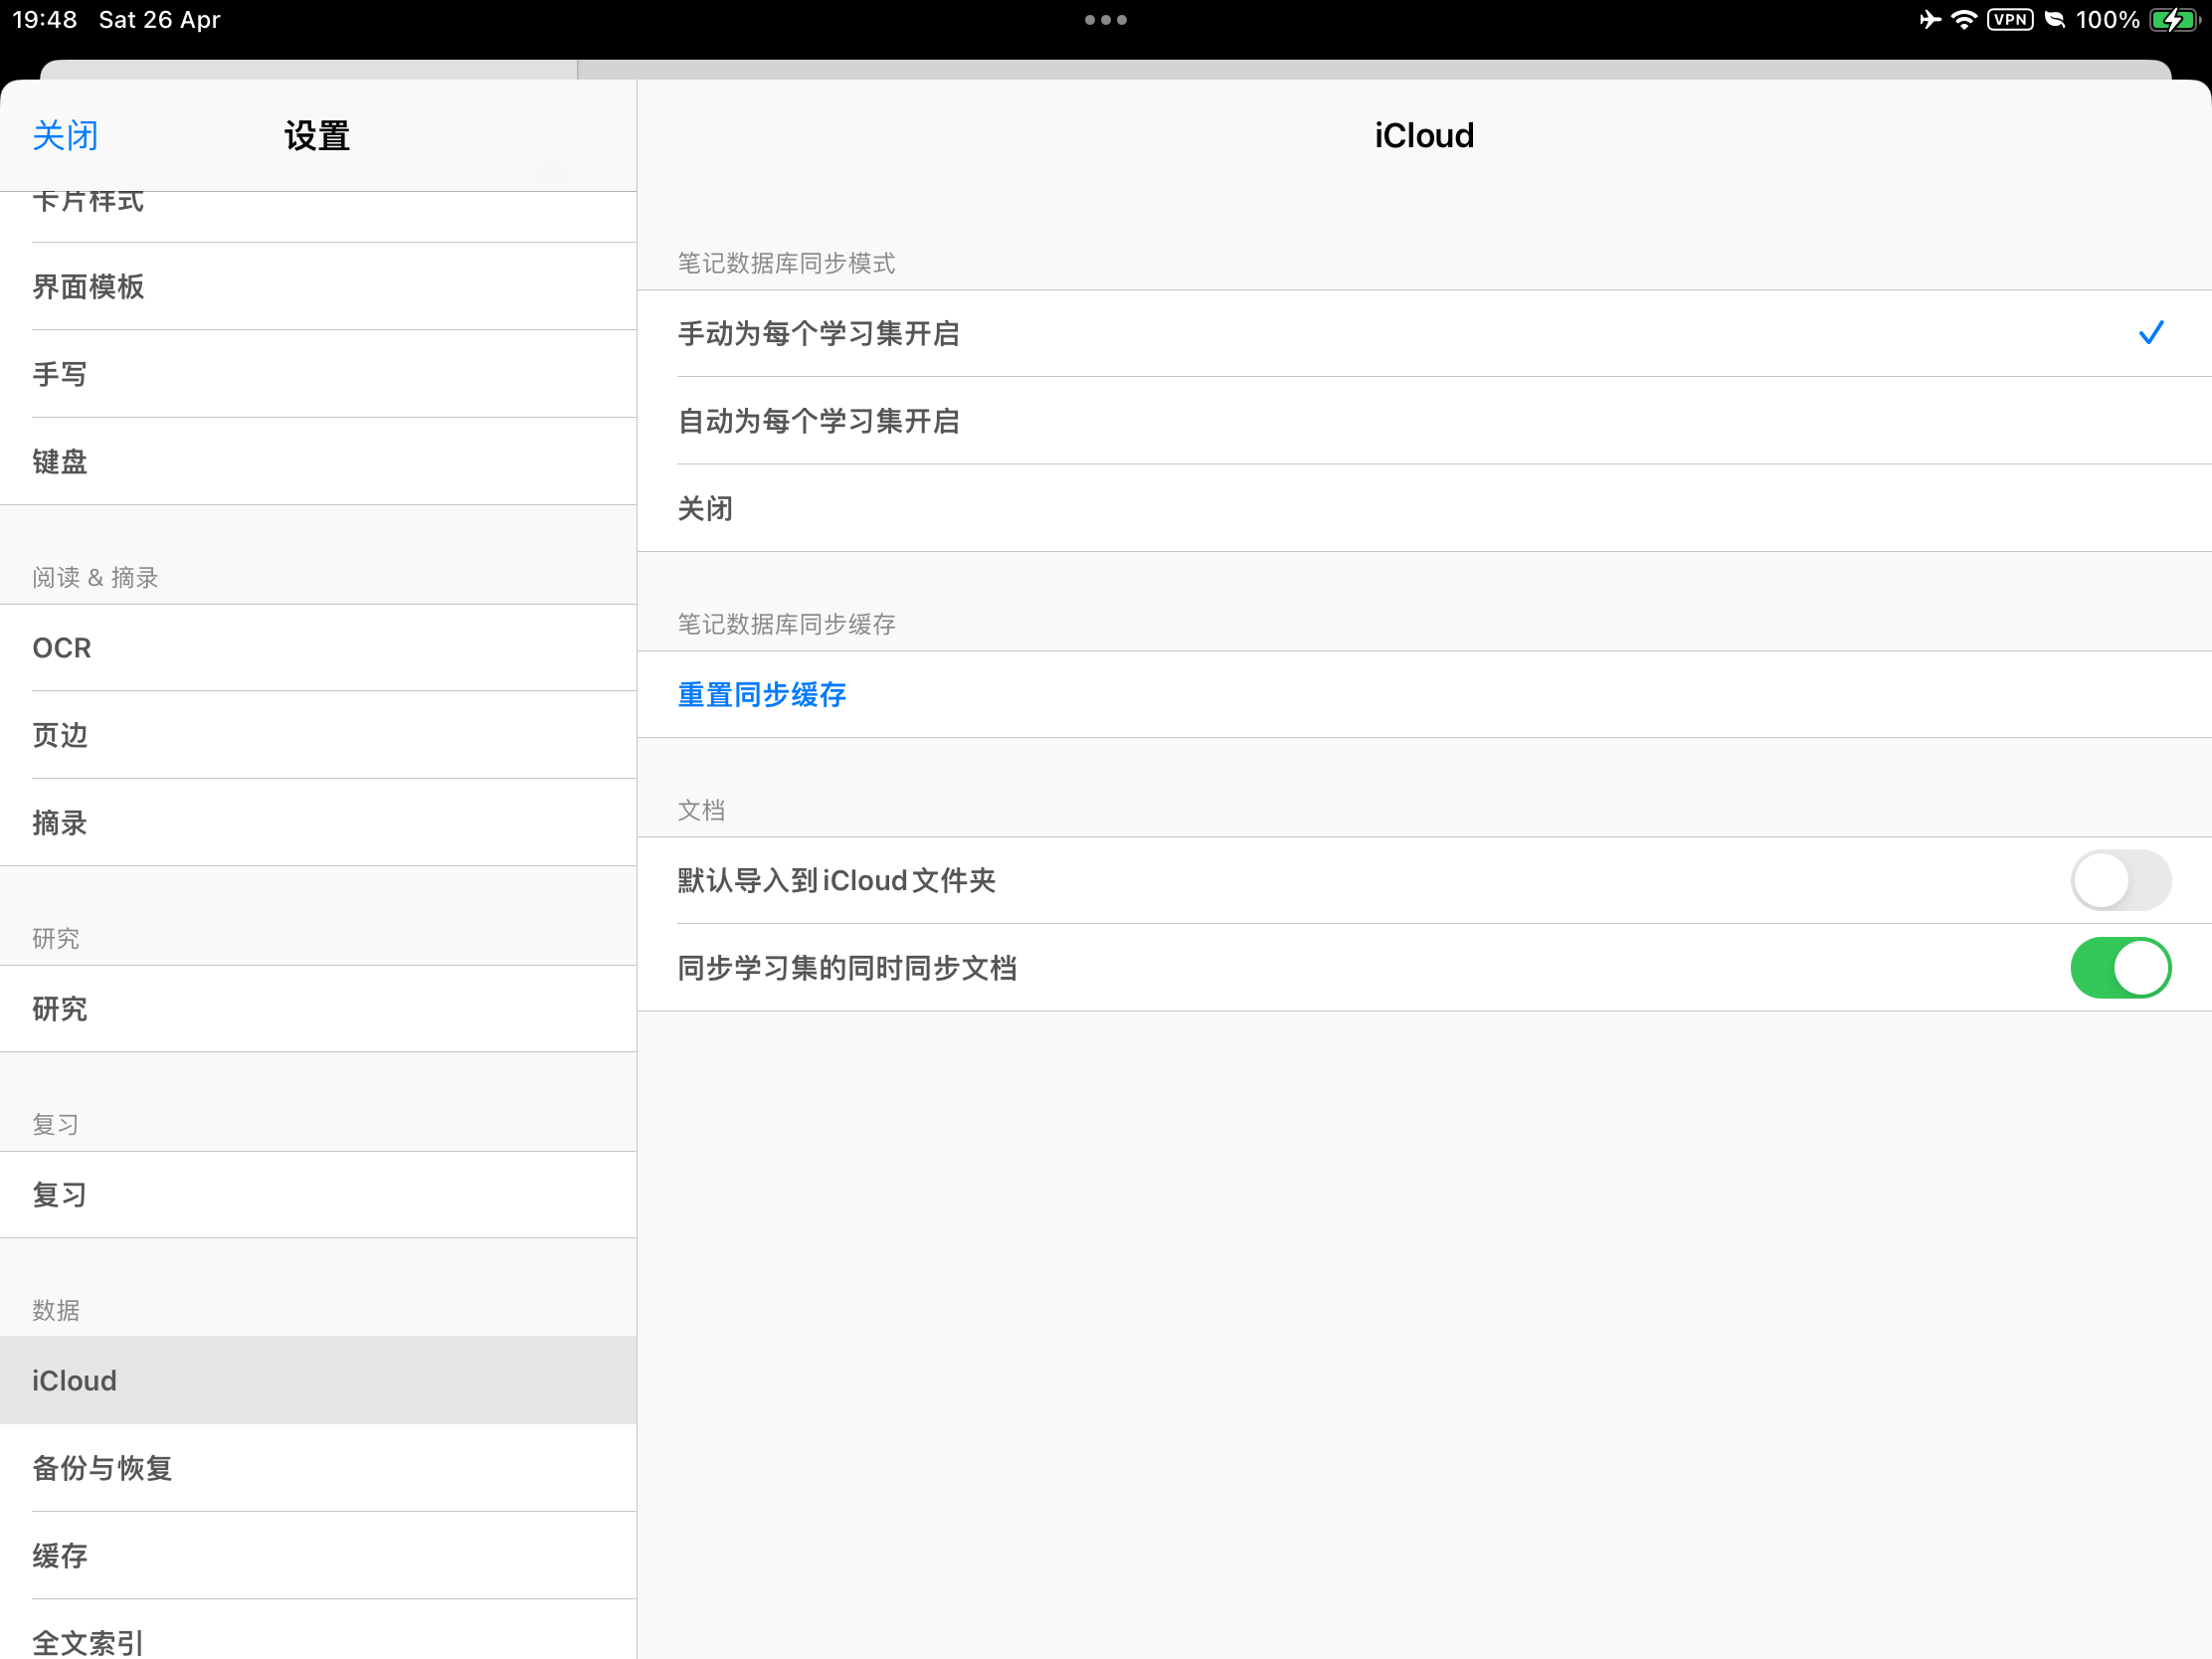Select 自动为每个学习集开启 sync mode

pos(1424,421)
